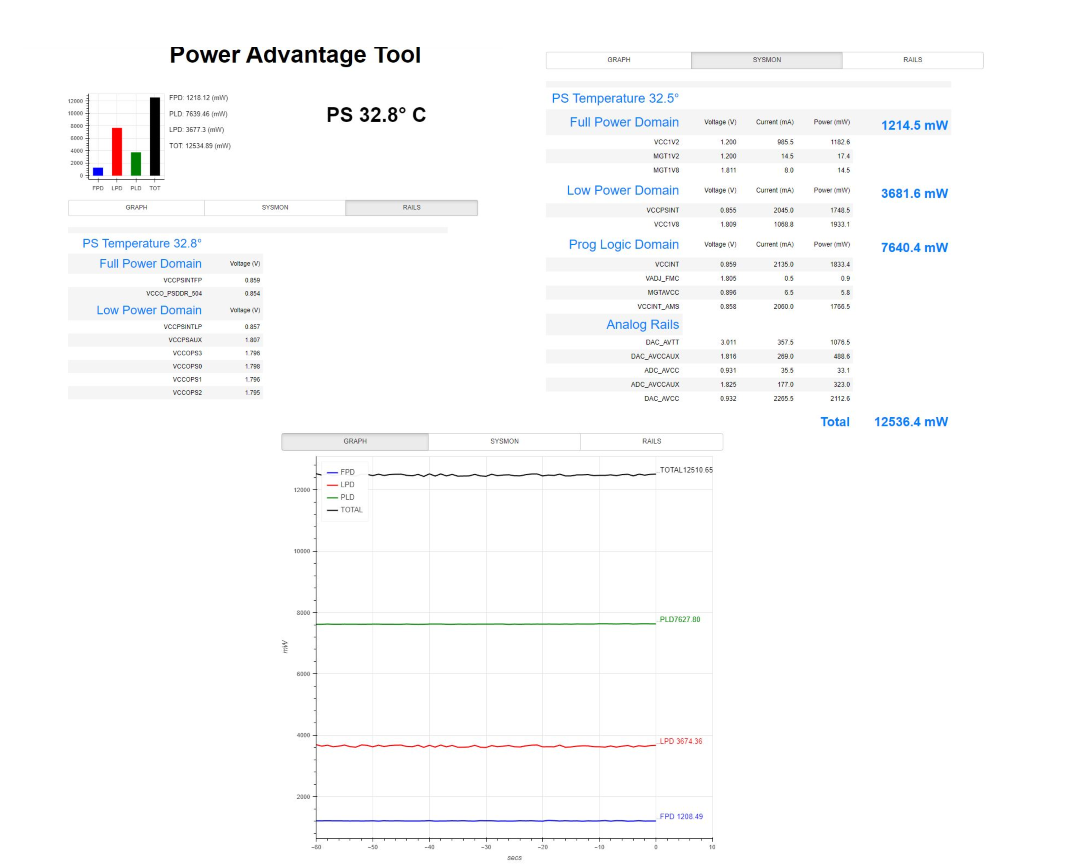
Task: Expand the Prog Logic Domain section
Action: pos(624,244)
